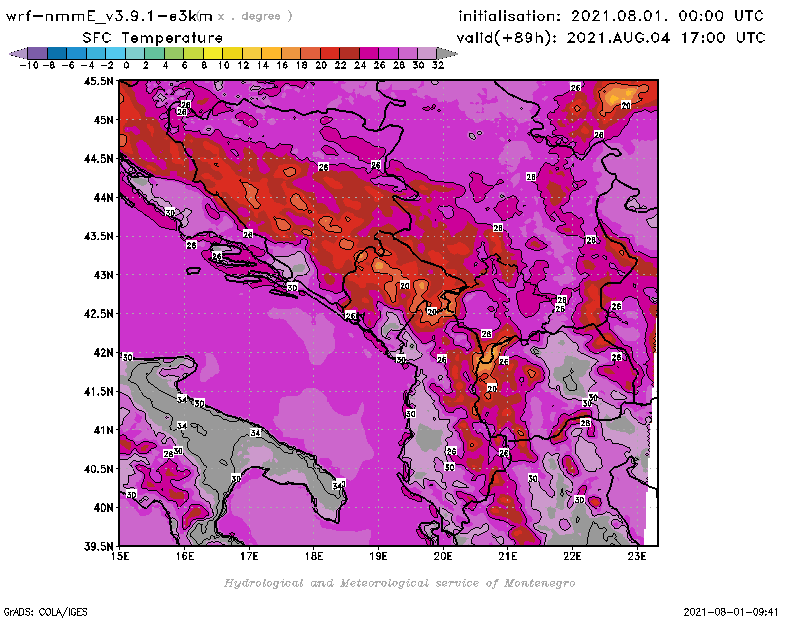Select the -2 to 0 cyan legend swatch
This screenshot has height=618, width=800.
click(x=115, y=54)
